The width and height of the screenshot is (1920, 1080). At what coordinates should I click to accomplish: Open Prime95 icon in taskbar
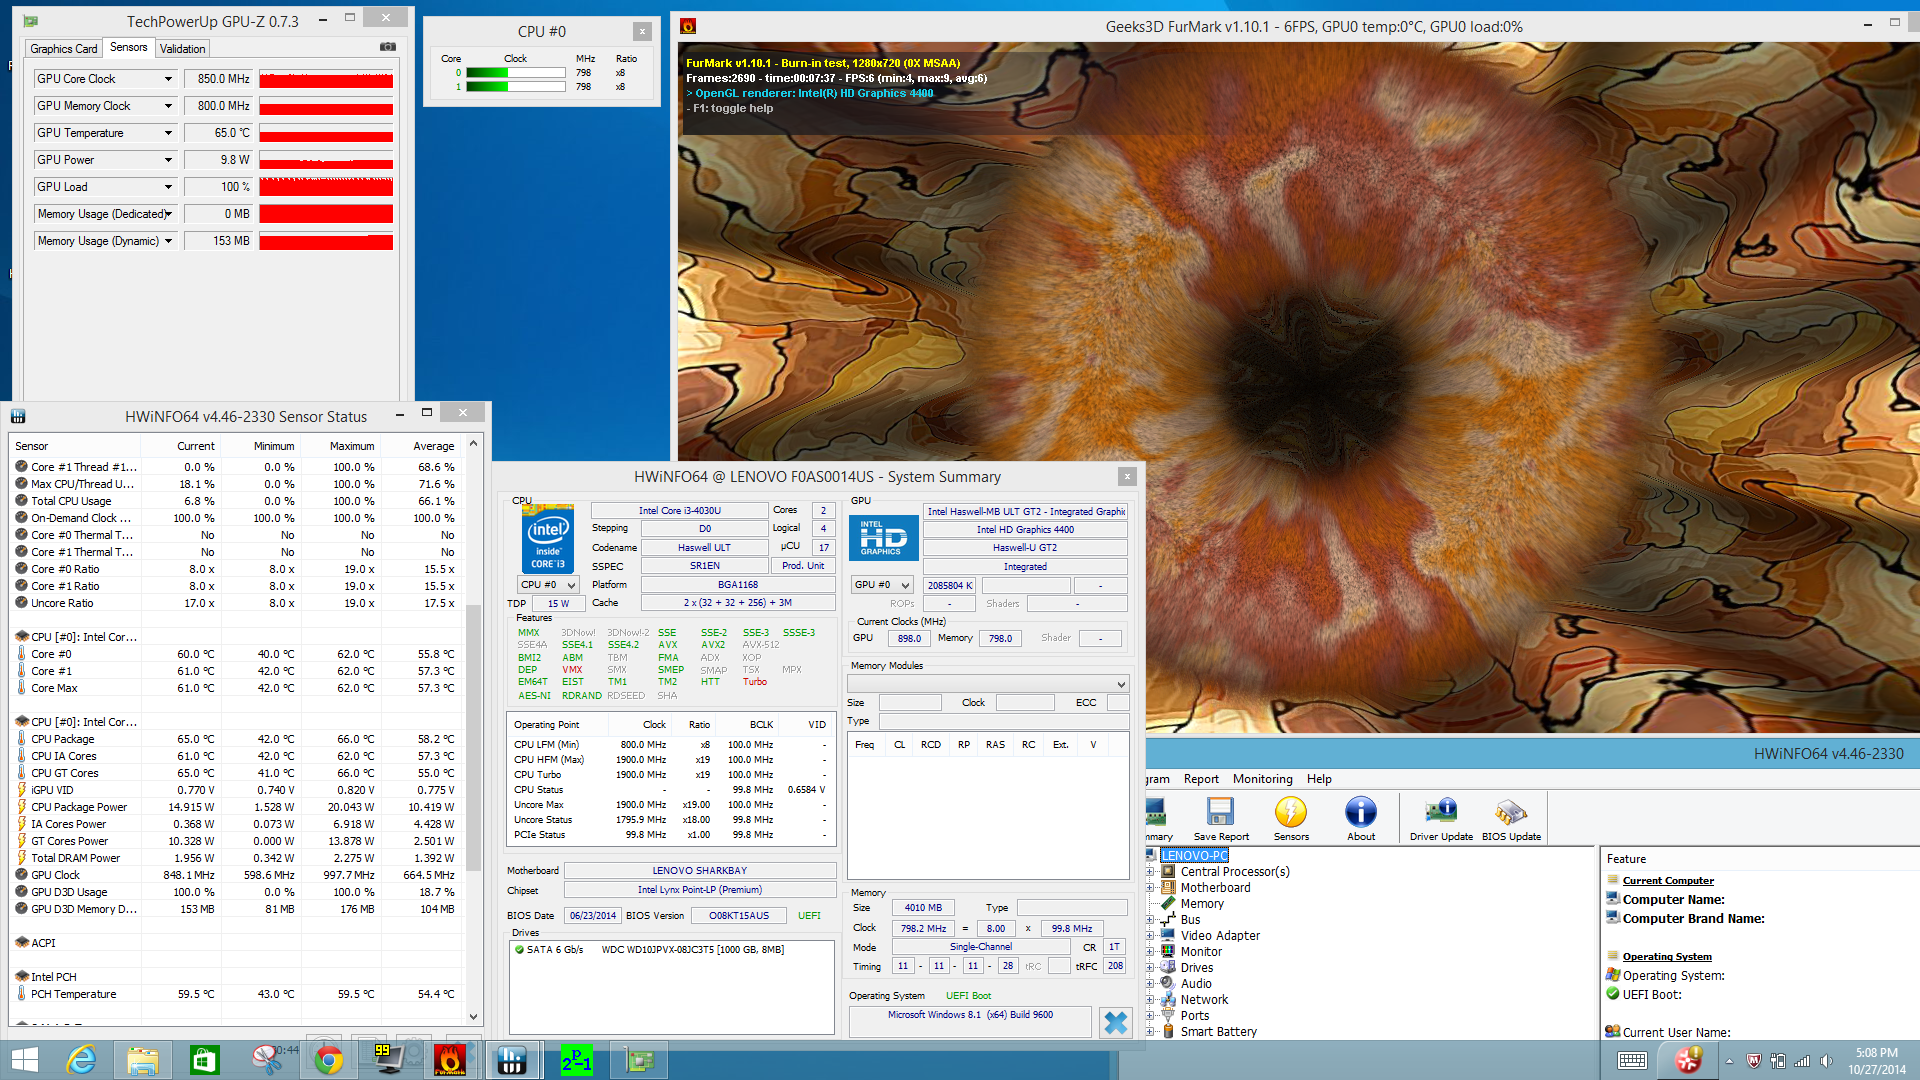click(x=576, y=1060)
